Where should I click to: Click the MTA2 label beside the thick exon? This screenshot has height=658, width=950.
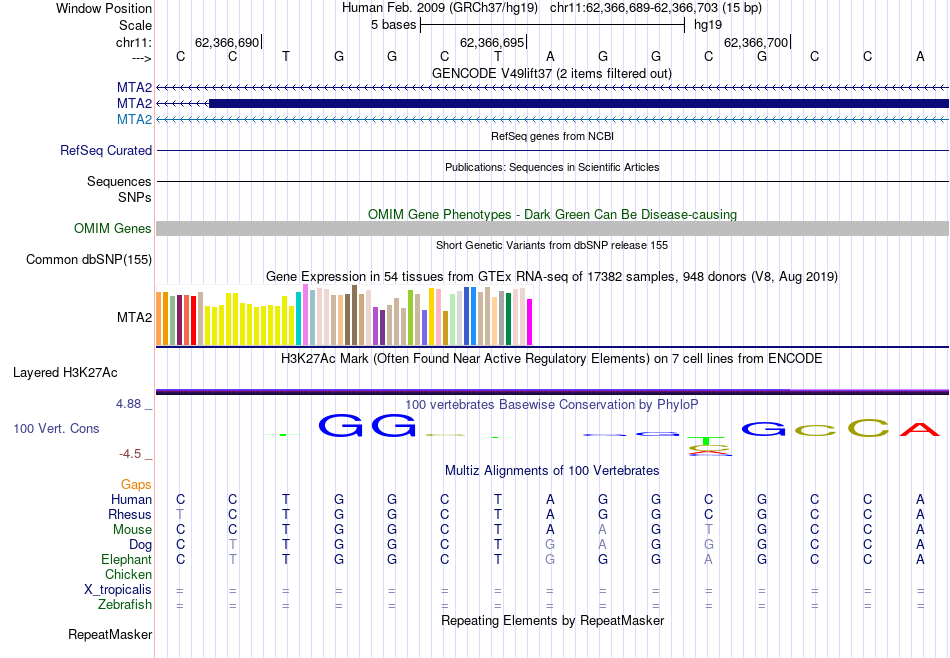pos(135,104)
